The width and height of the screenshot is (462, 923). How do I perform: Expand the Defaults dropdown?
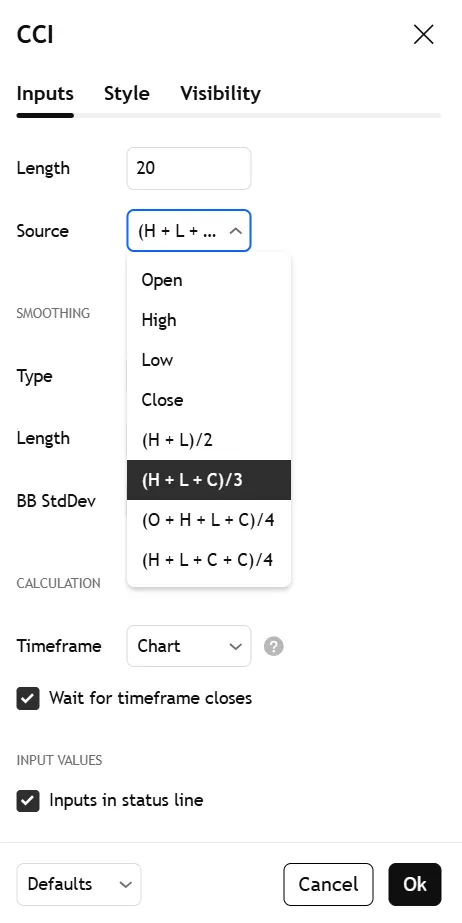[79, 884]
